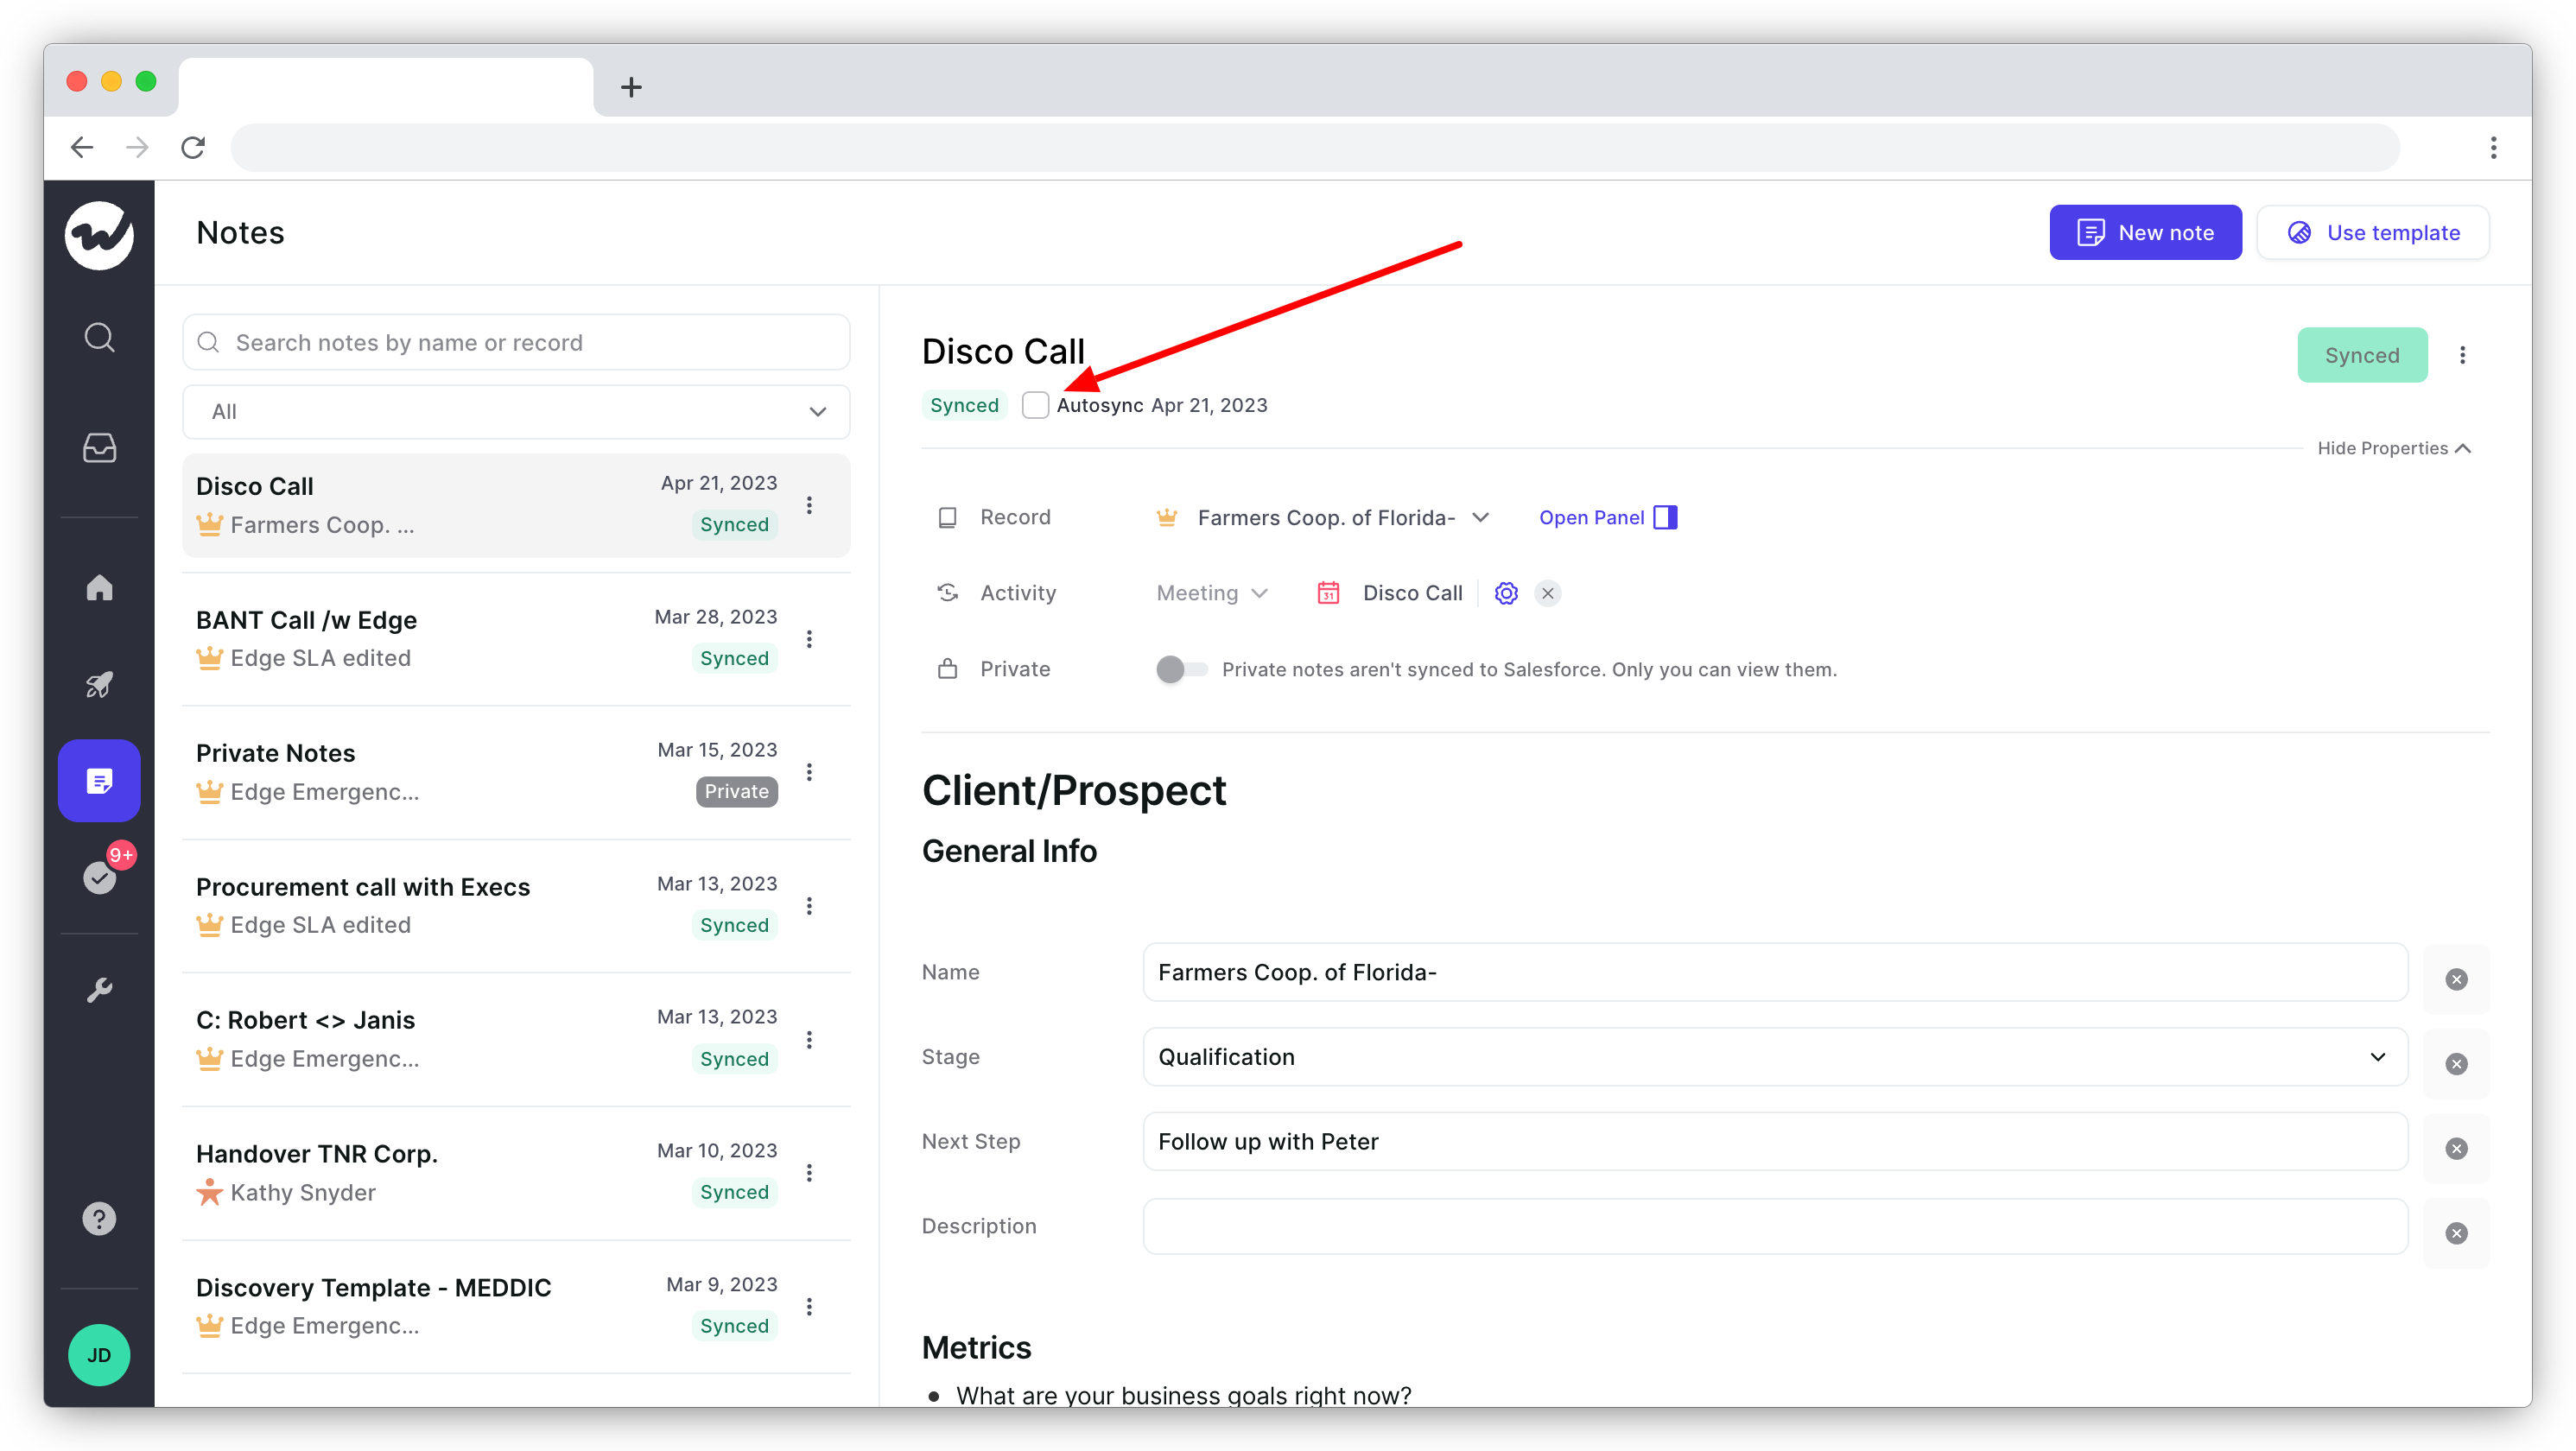
Task: Open the Meeting activity type dropdown
Action: pyautogui.click(x=1211, y=592)
